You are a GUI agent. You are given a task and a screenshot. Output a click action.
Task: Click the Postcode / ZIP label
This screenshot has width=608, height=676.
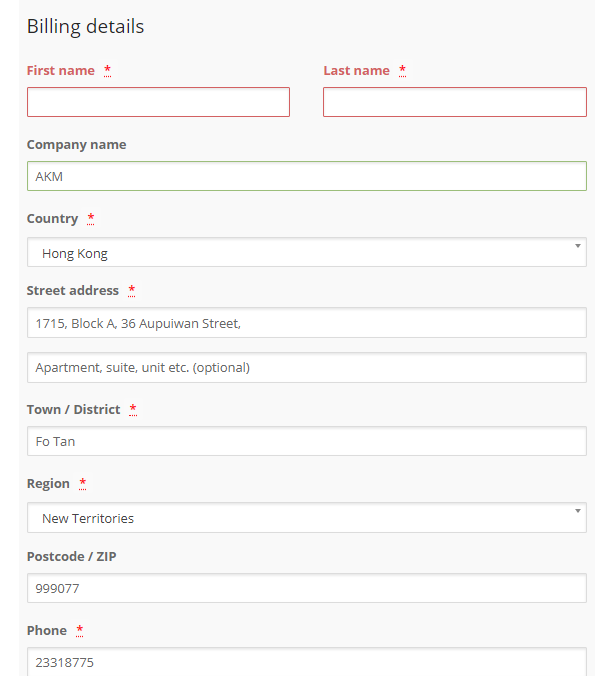click(x=71, y=557)
